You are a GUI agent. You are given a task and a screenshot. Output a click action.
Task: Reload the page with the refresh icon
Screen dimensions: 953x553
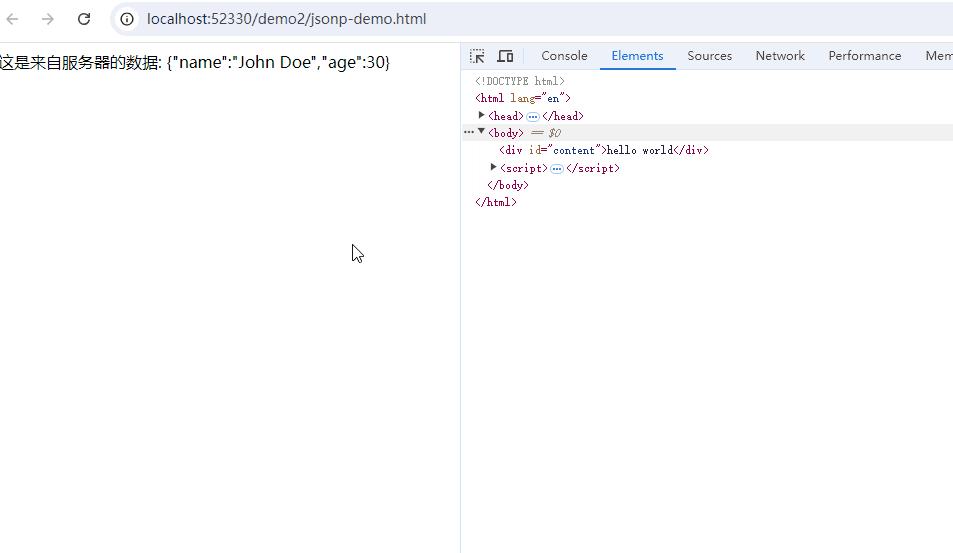[84, 19]
